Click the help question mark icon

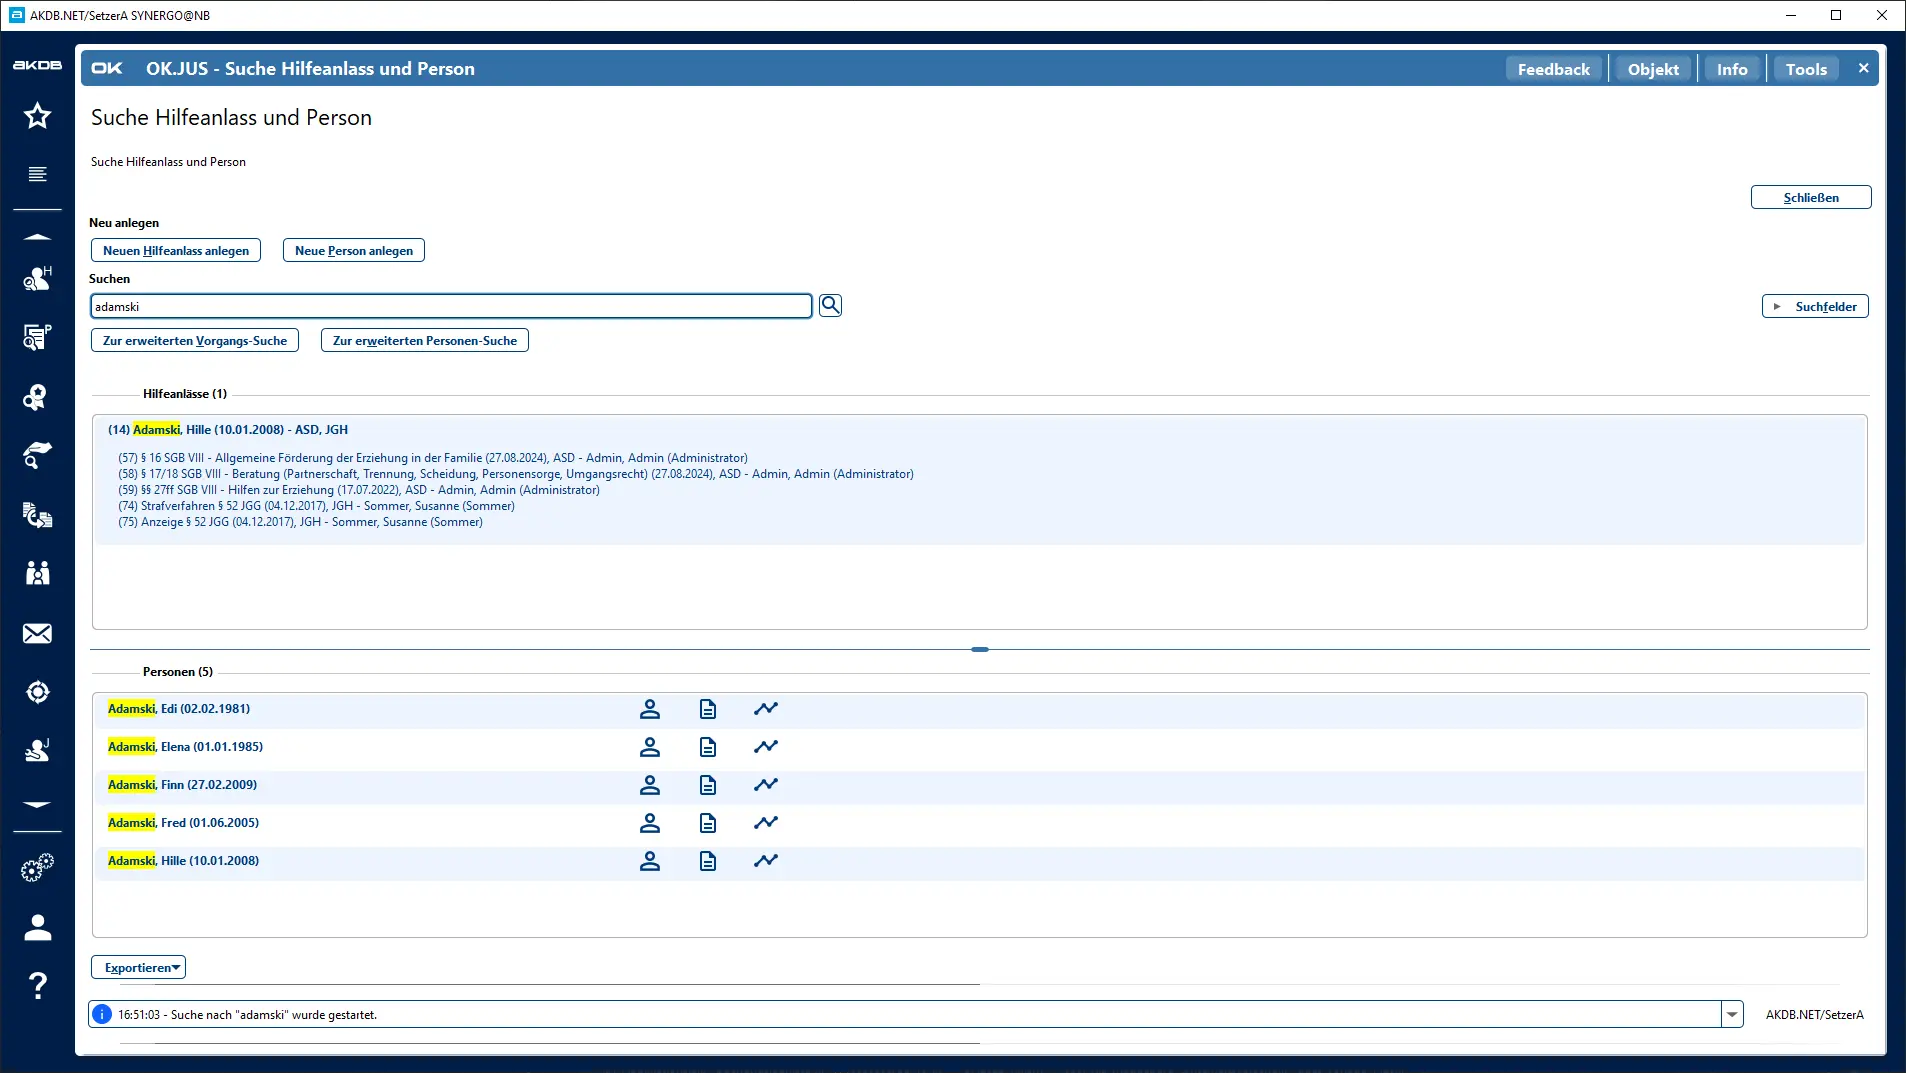(38, 986)
